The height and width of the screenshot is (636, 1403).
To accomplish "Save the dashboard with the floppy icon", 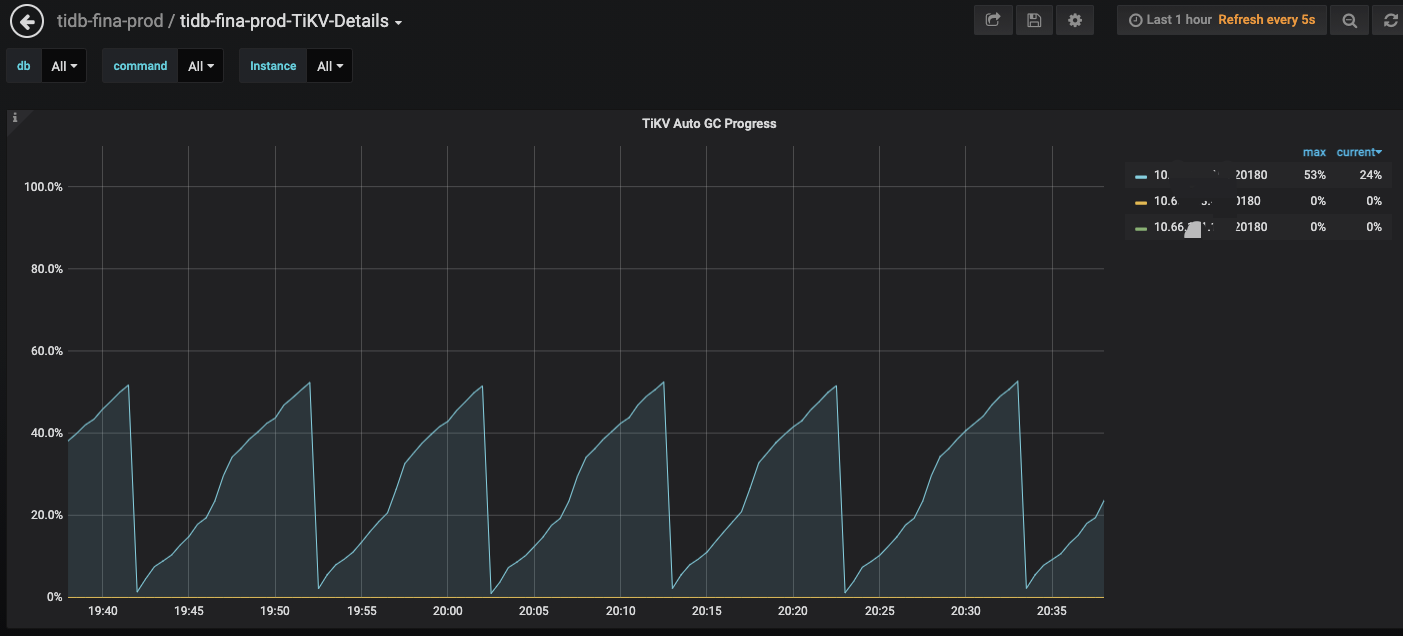I will [x=1034, y=20].
